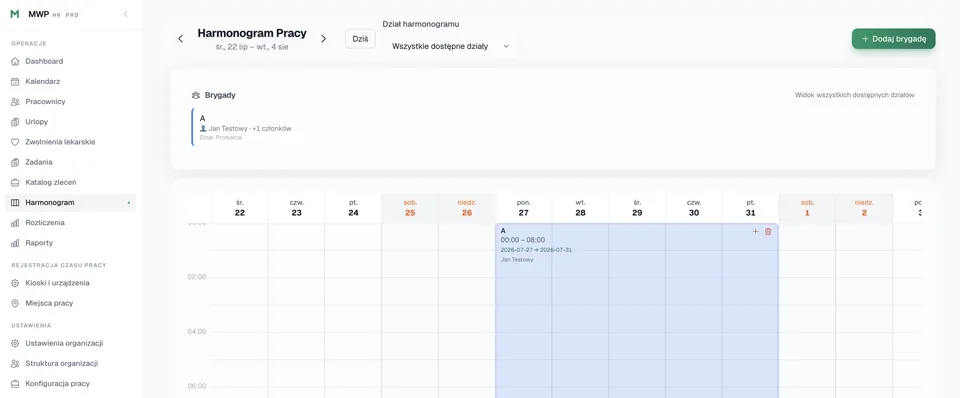Screen dimensions: 960x398
Task: Click shift block A 00:00 – 08:00
Action: click(637, 310)
